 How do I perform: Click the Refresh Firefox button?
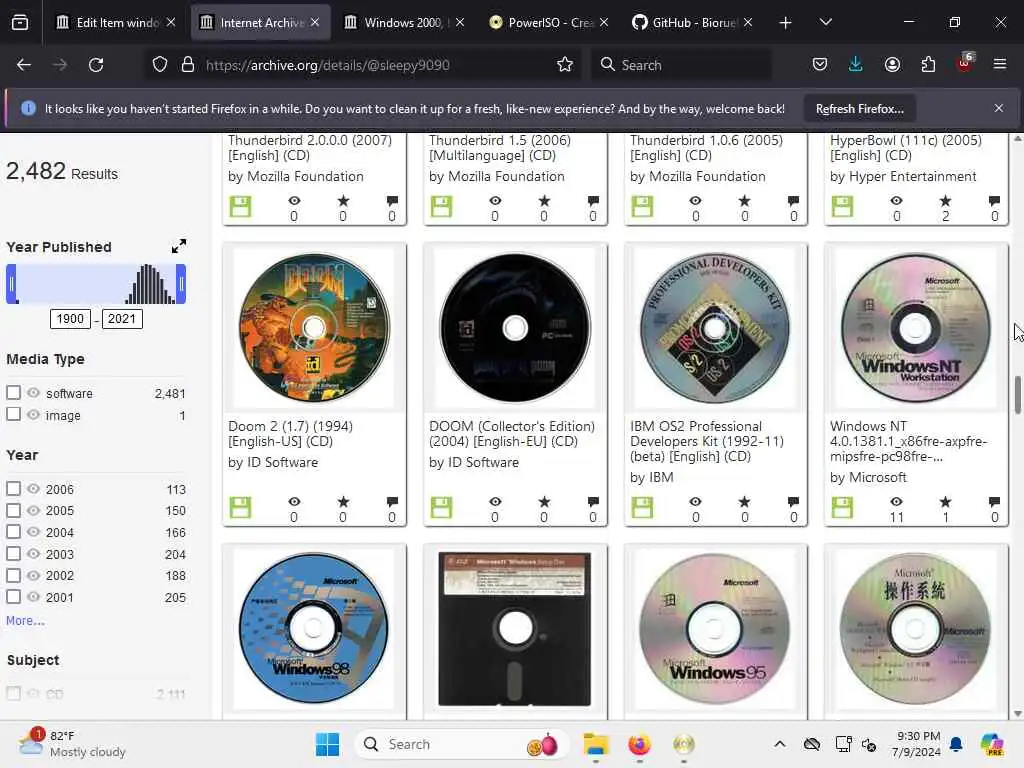(x=859, y=109)
